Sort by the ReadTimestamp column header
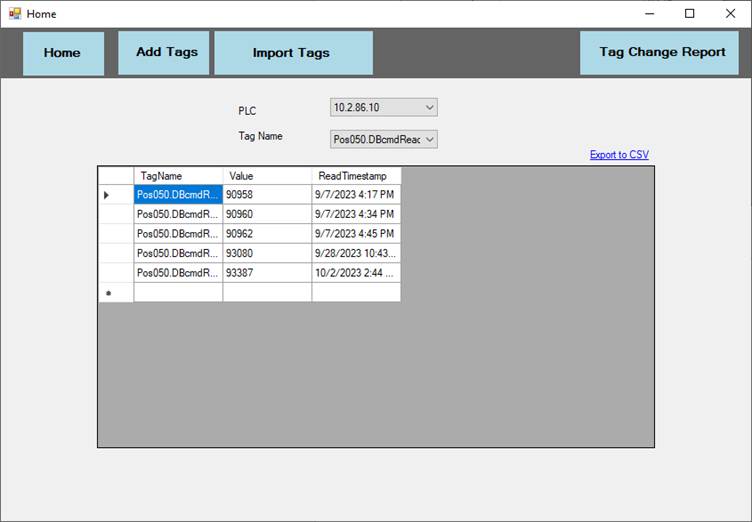The width and height of the screenshot is (752, 522). tap(355, 176)
